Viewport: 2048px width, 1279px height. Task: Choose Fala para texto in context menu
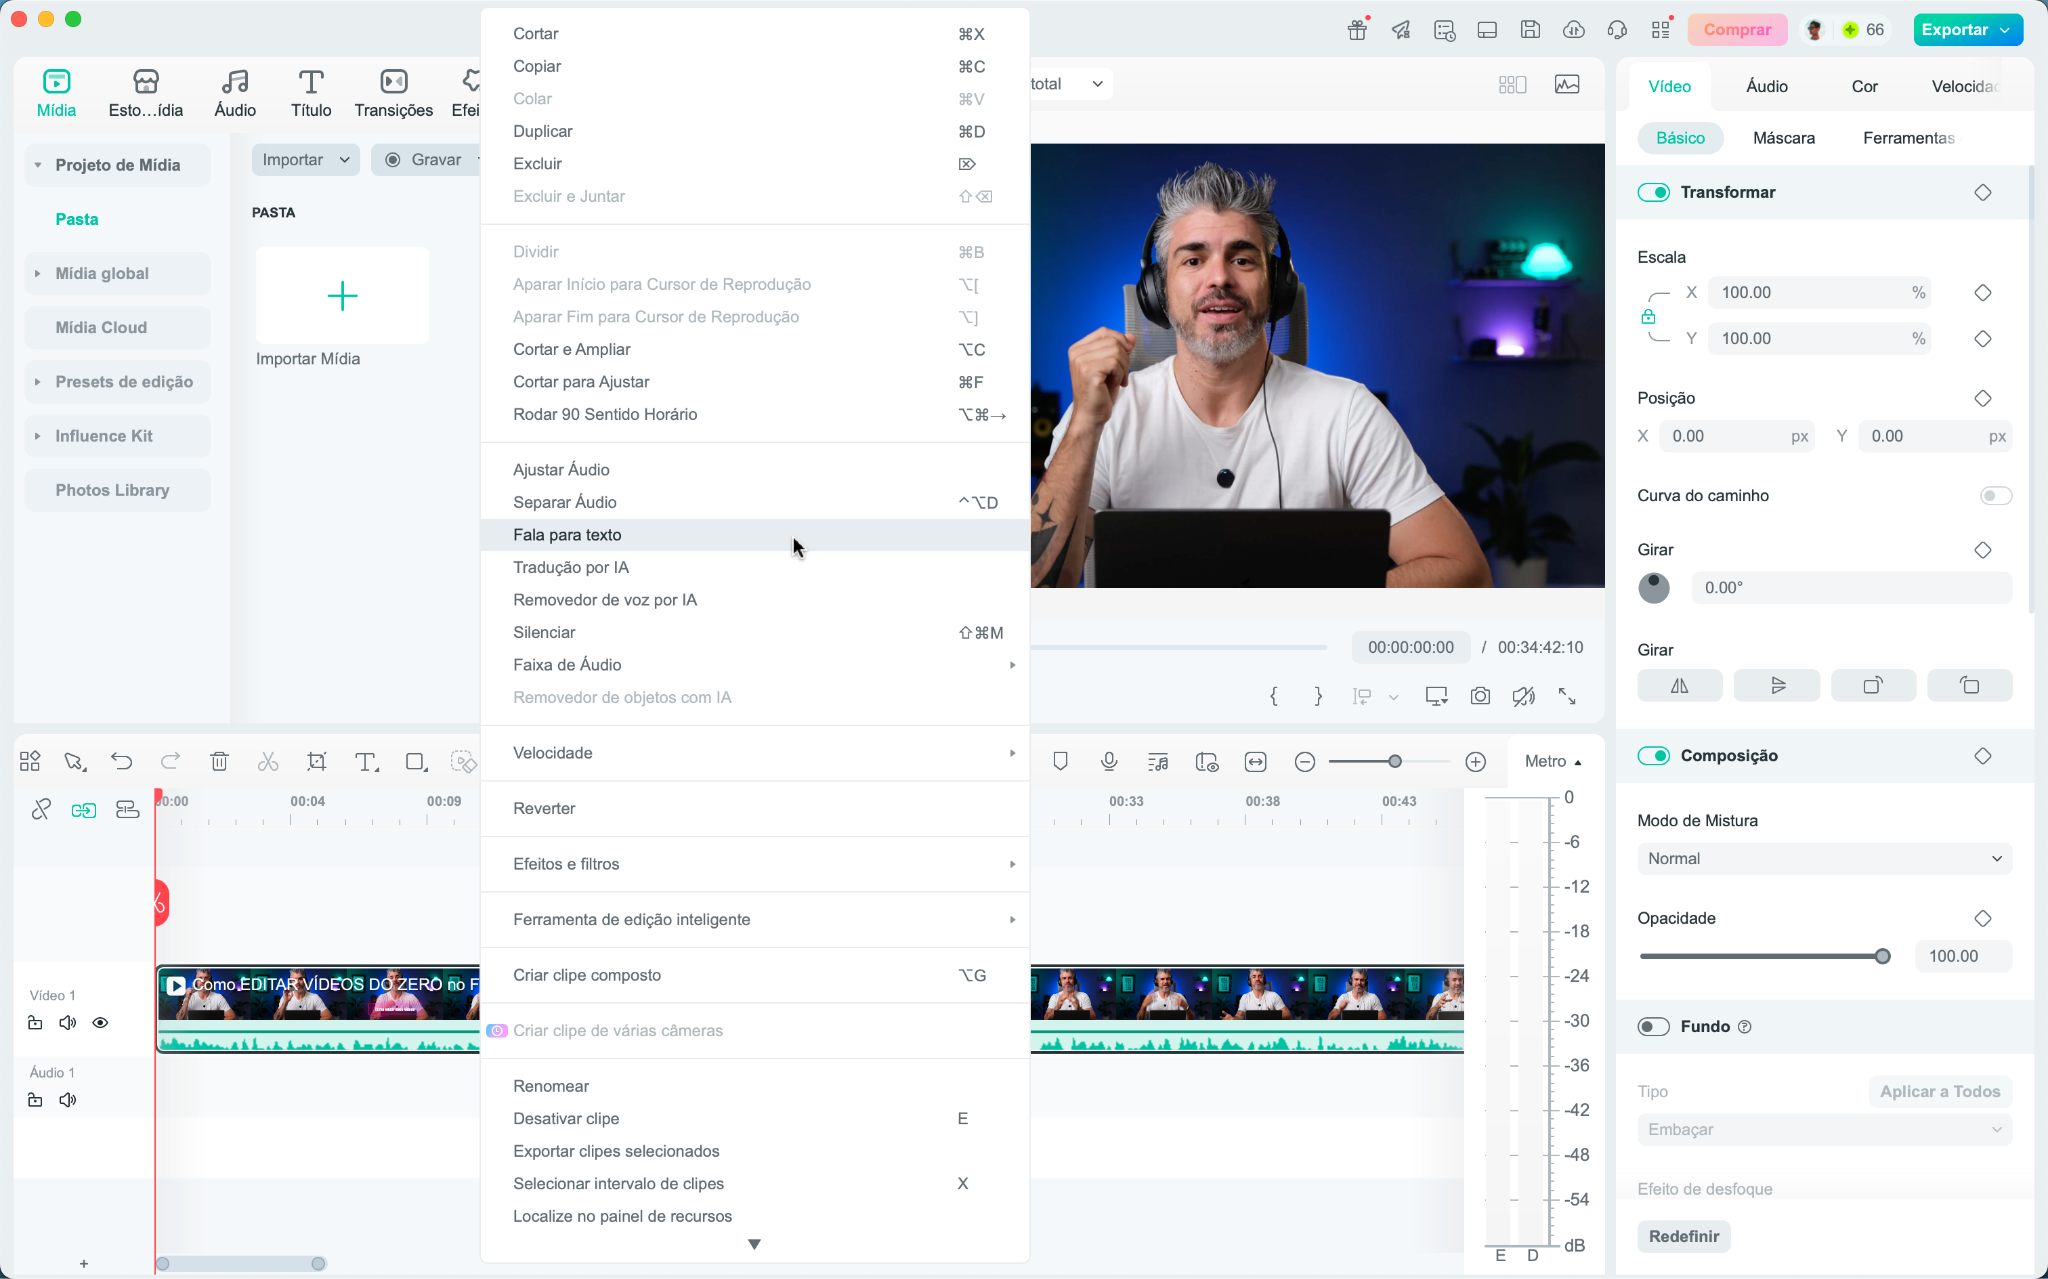click(x=755, y=535)
